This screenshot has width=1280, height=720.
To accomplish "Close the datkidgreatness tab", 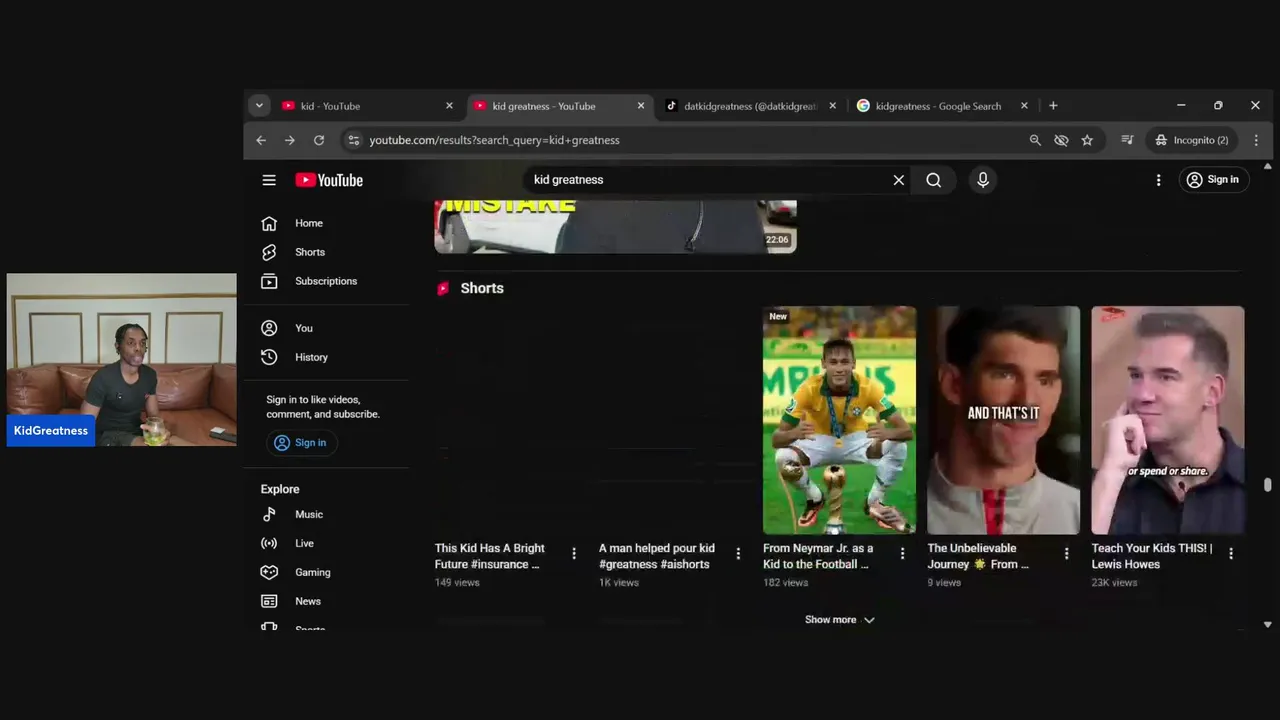I will (833, 106).
